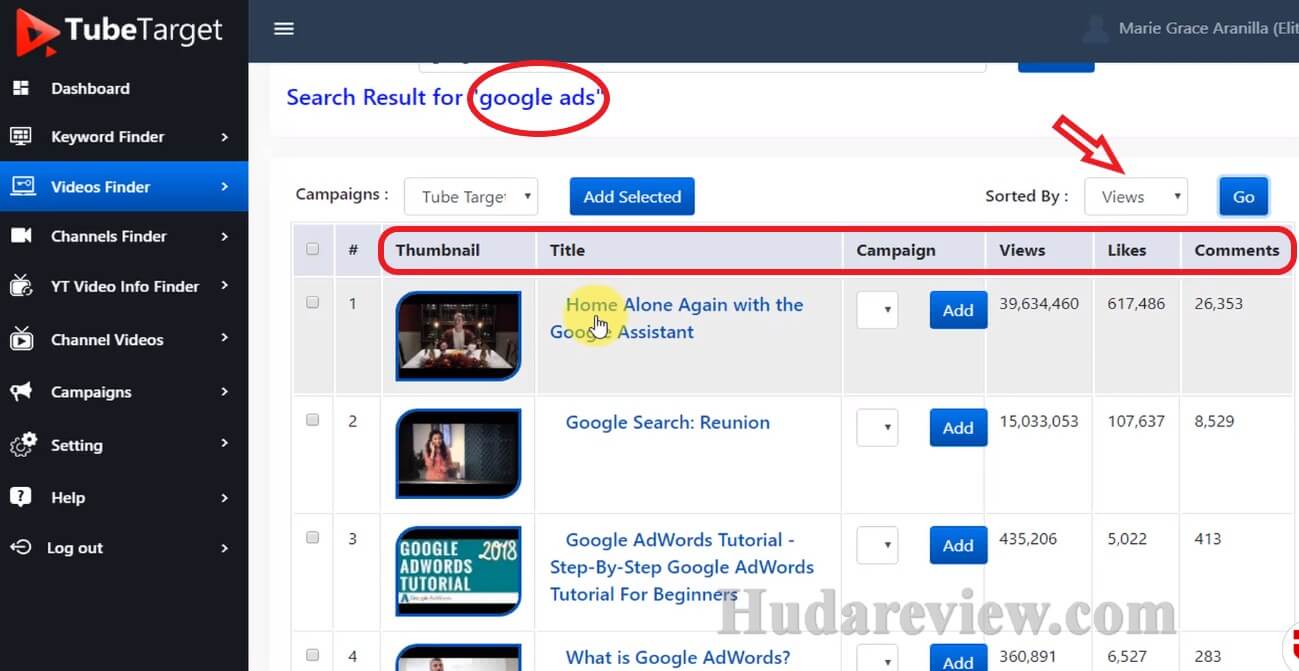Image resolution: width=1299 pixels, height=671 pixels.
Task: Click the Marie Grace Aranilla user name
Action: [x=1208, y=28]
